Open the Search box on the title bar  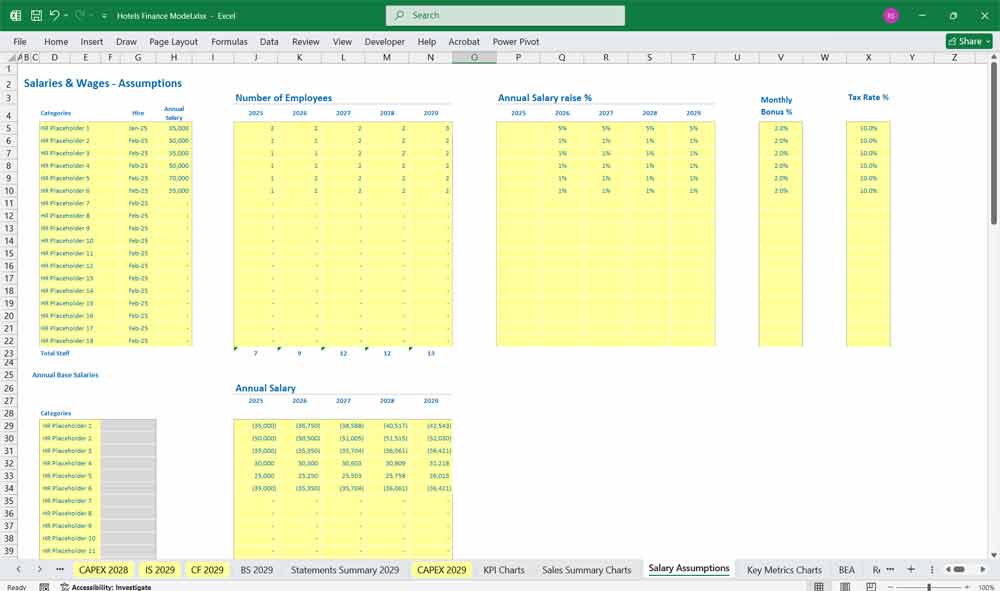click(x=505, y=15)
